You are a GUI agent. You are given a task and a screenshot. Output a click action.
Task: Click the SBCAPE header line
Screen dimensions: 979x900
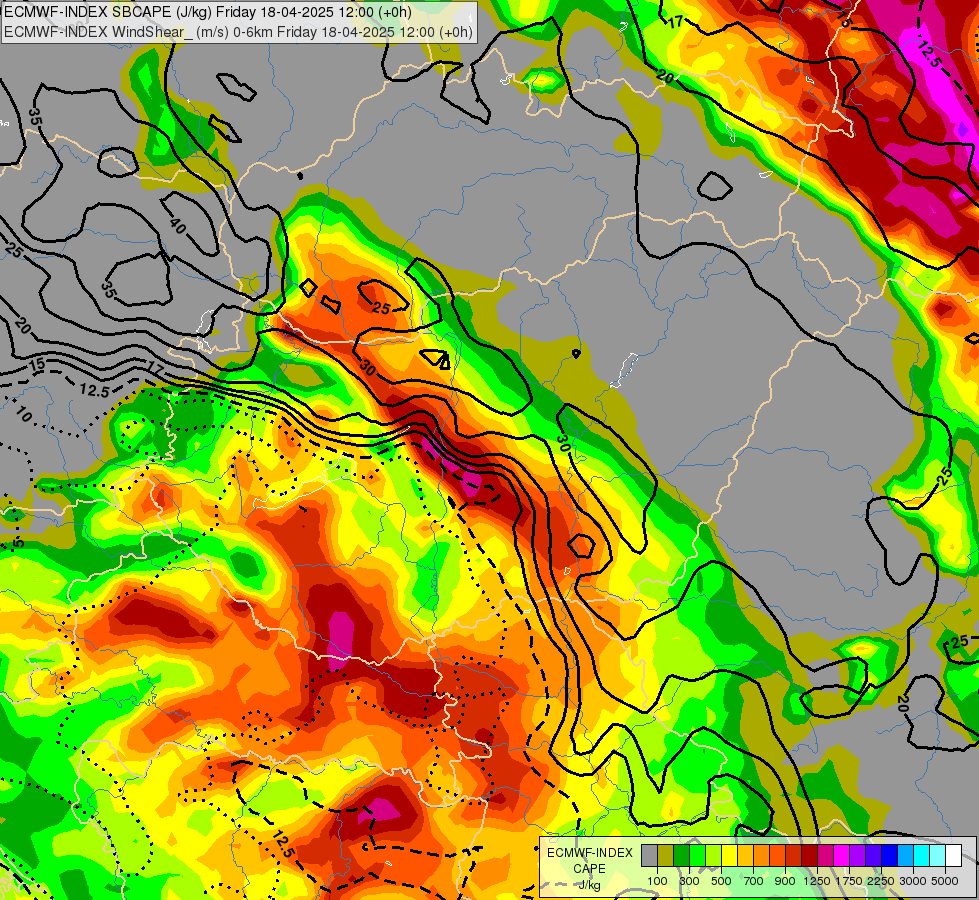point(208,12)
